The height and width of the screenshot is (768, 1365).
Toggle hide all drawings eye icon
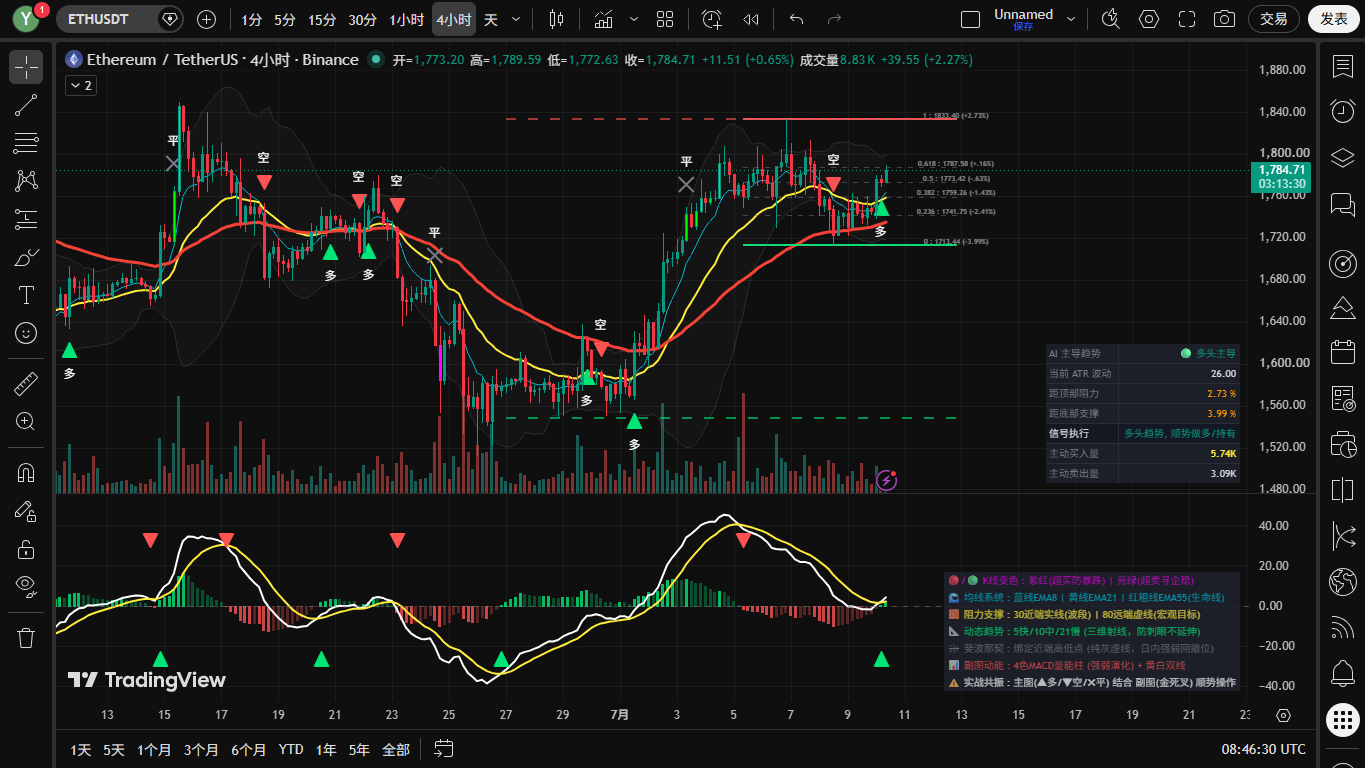(x=26, y=585)
